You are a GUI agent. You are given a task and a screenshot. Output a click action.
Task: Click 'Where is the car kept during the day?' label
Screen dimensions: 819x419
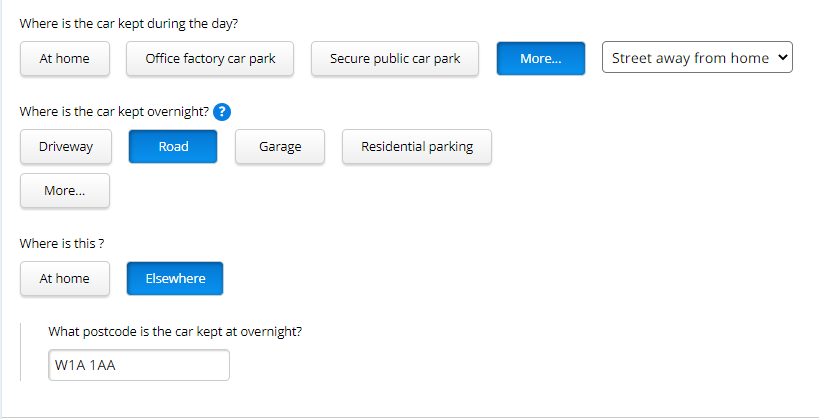pyautogui.click(x=128, y=22)
